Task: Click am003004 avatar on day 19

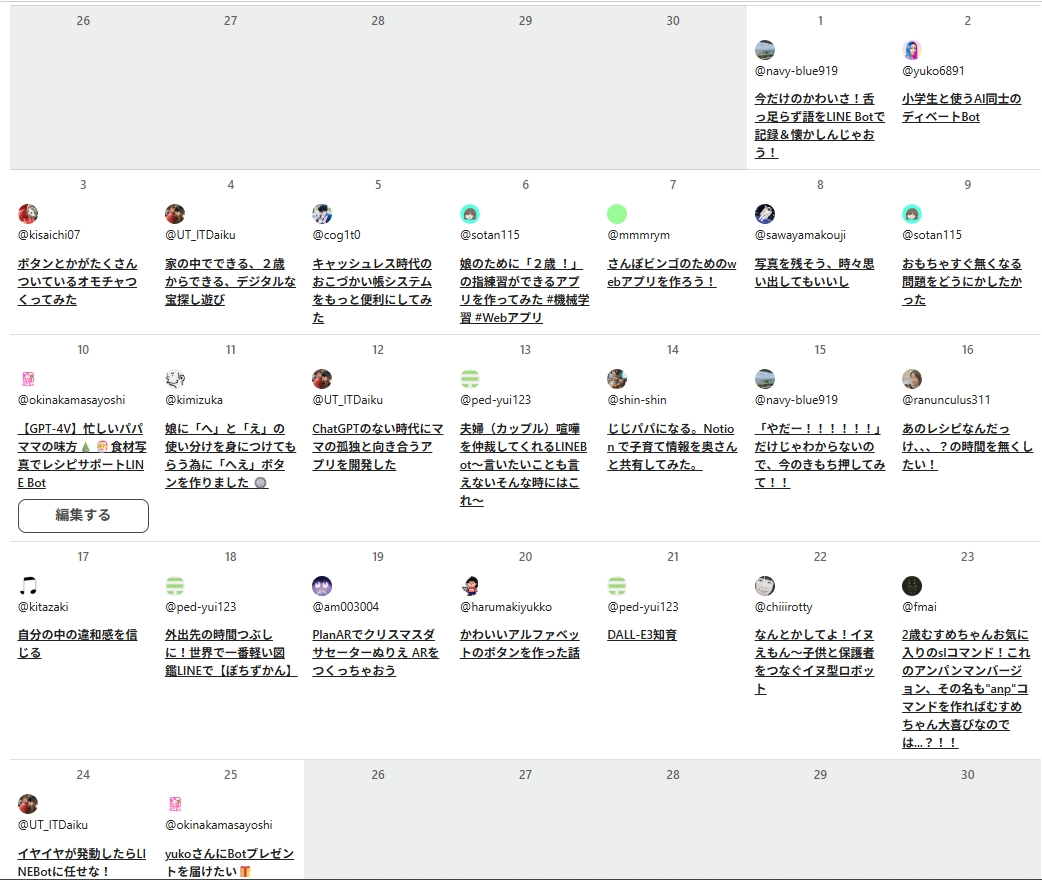Action: coord(322,586)
